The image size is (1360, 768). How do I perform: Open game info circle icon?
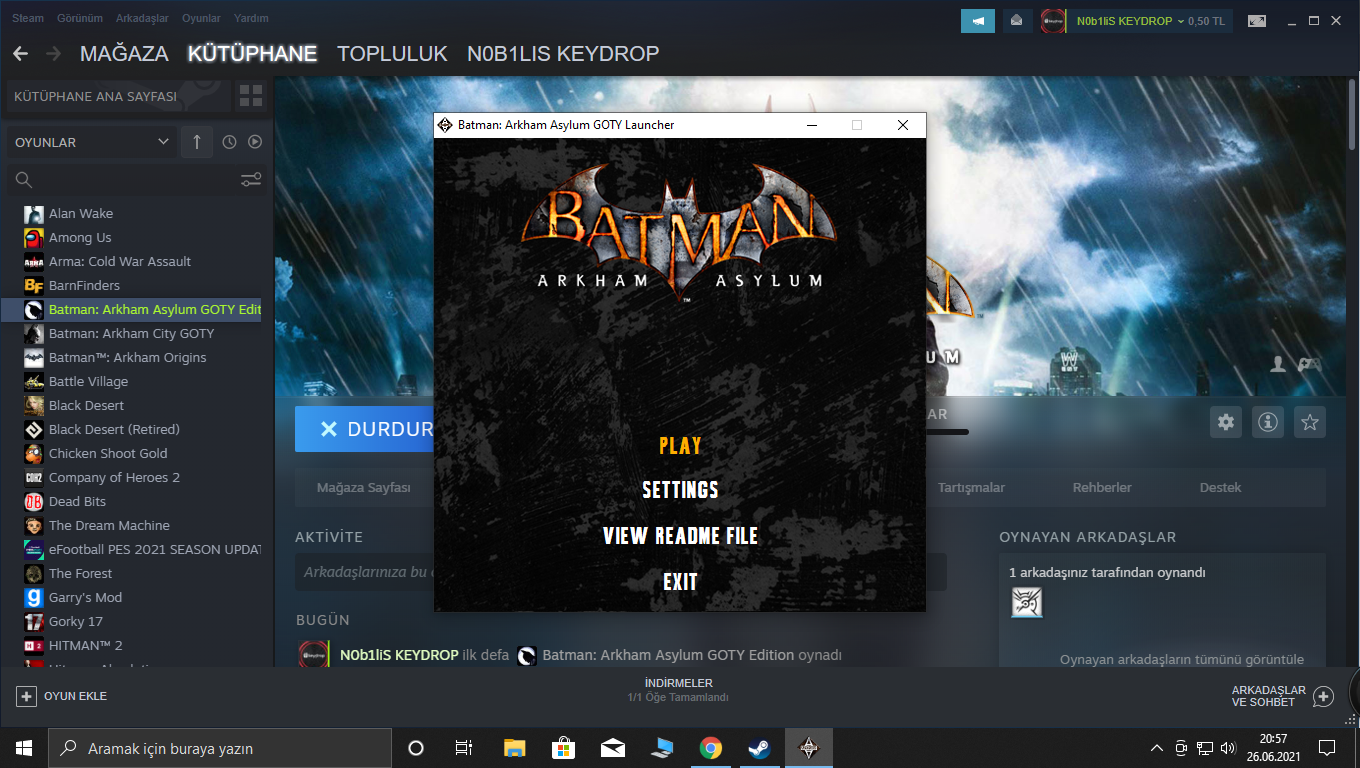[x=1268, y=423]
